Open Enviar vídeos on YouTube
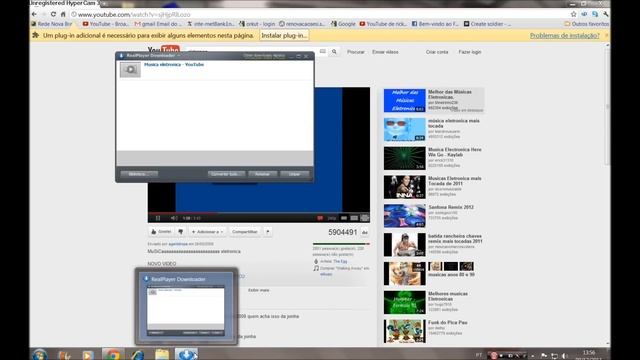 (x=385, y=52)
